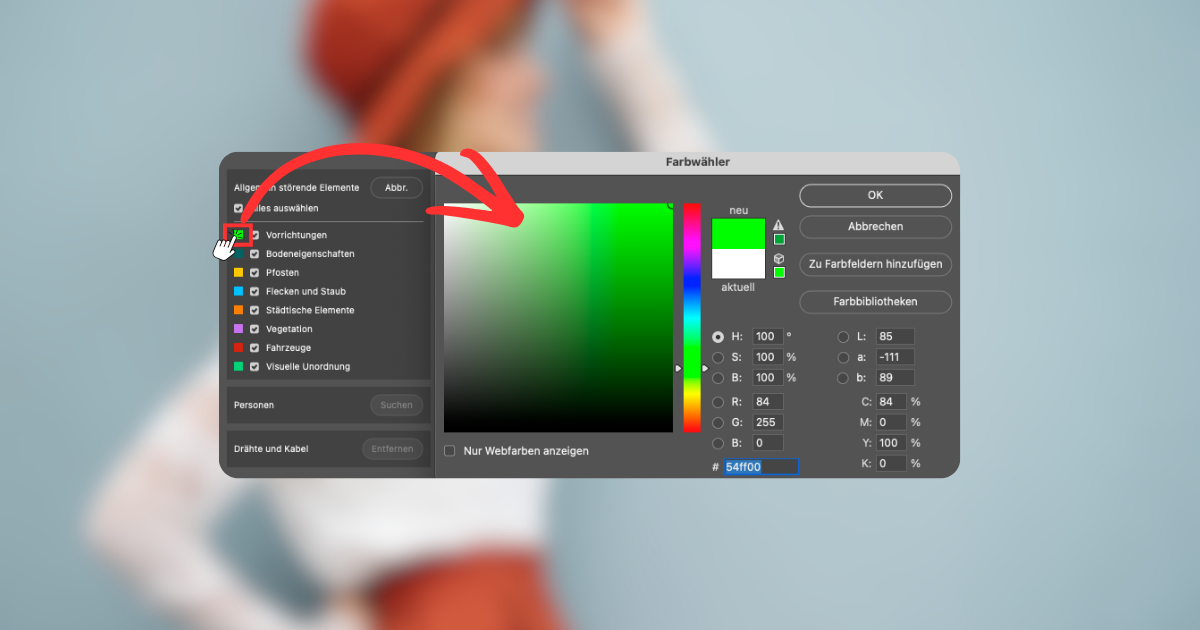Click the gamut replacement color swatch below the warning triangle

click(779, 239)
